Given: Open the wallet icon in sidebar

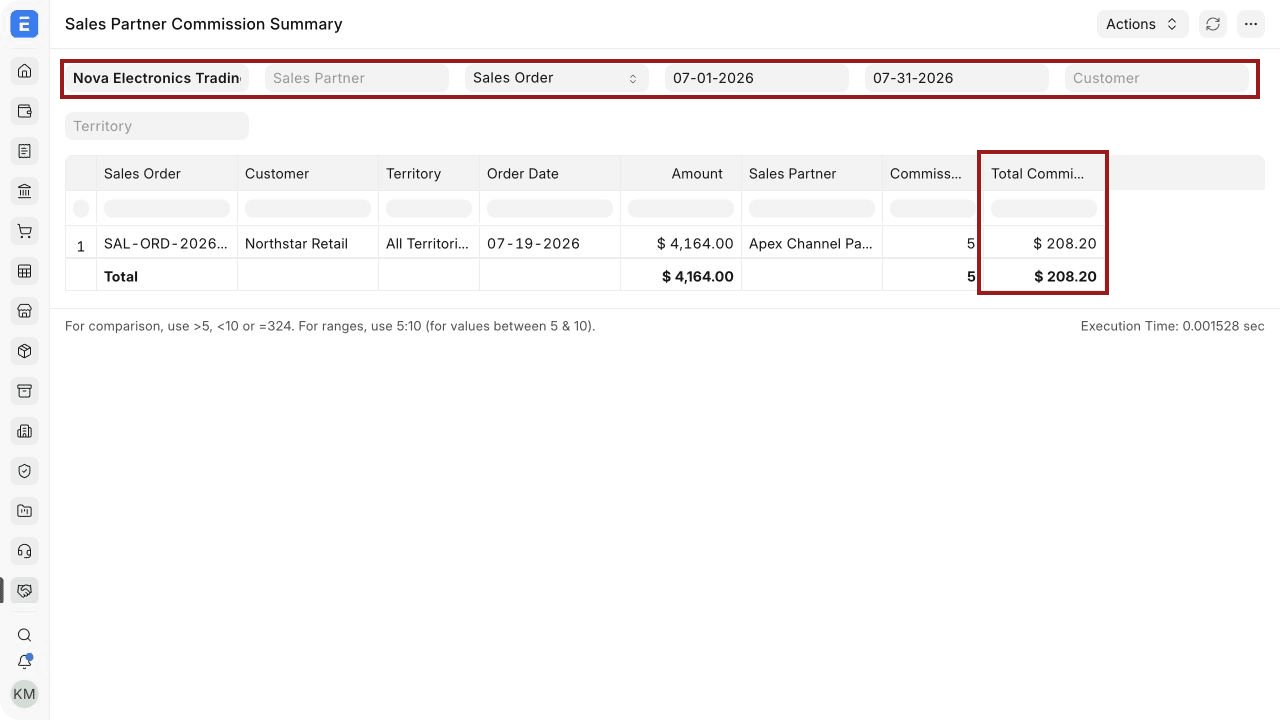Looking at the screenshot, I should coord(25,111).
